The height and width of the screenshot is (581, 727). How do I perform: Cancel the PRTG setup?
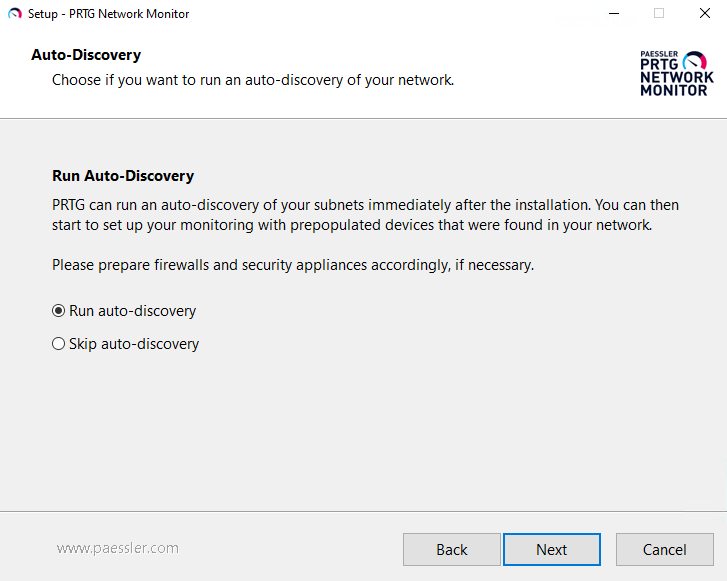click(x=664, y=549)
